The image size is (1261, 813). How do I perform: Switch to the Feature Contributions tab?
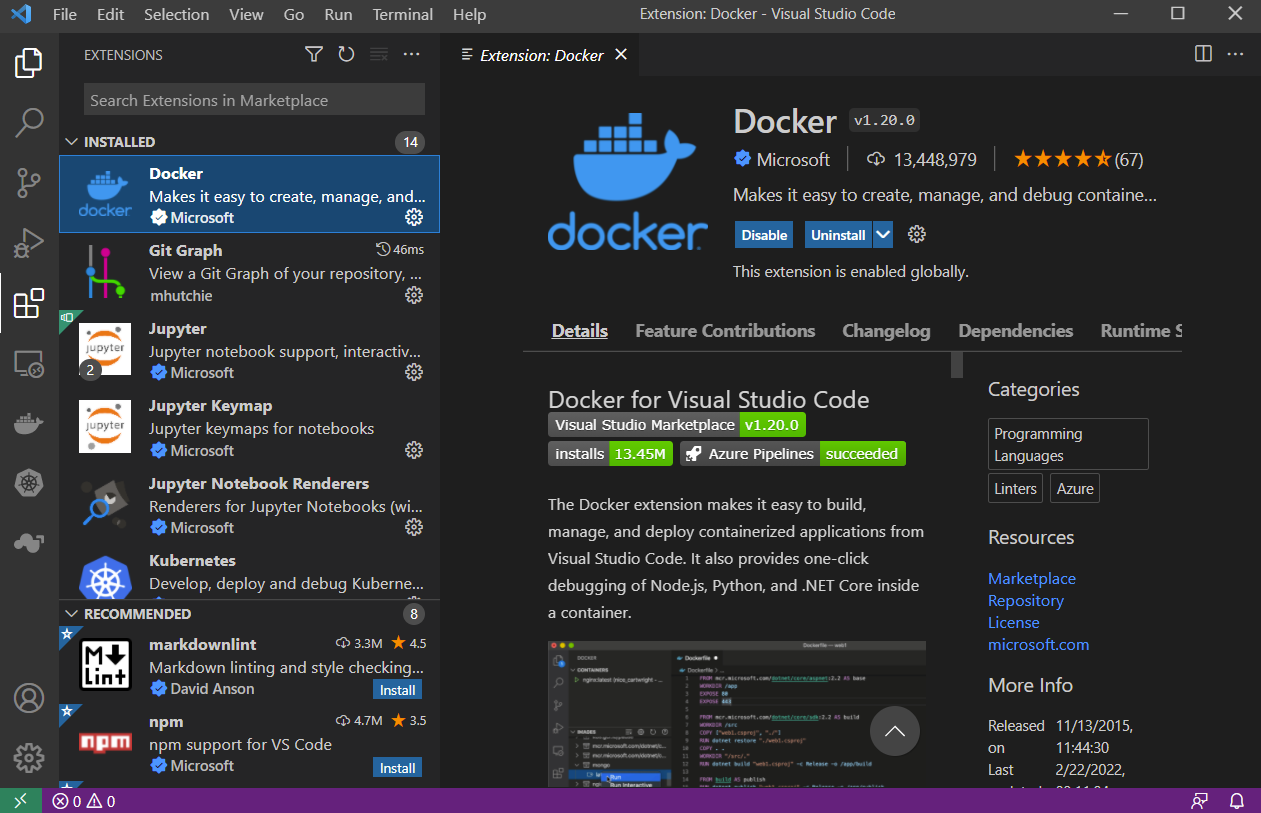point(725,330)
